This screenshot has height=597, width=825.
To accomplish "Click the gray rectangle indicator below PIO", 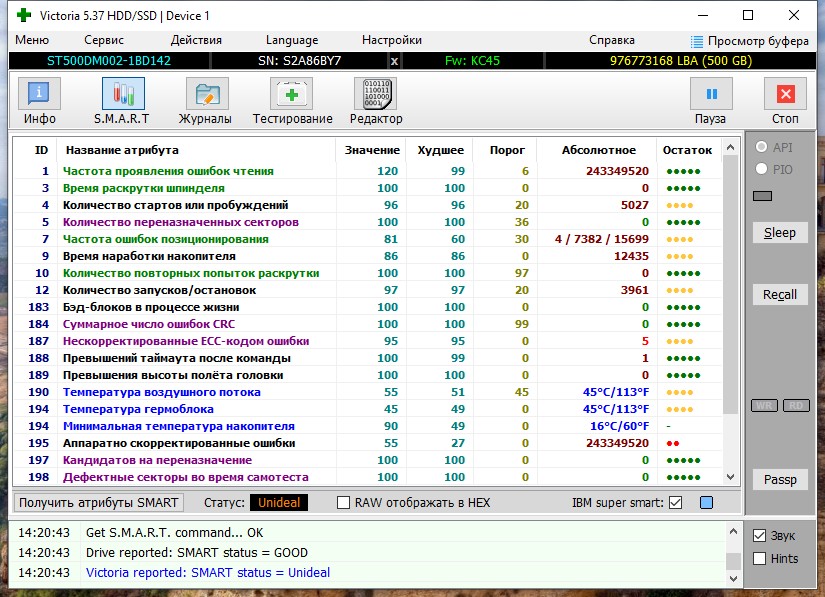I will pyautogui.click(x=762, y=196).
